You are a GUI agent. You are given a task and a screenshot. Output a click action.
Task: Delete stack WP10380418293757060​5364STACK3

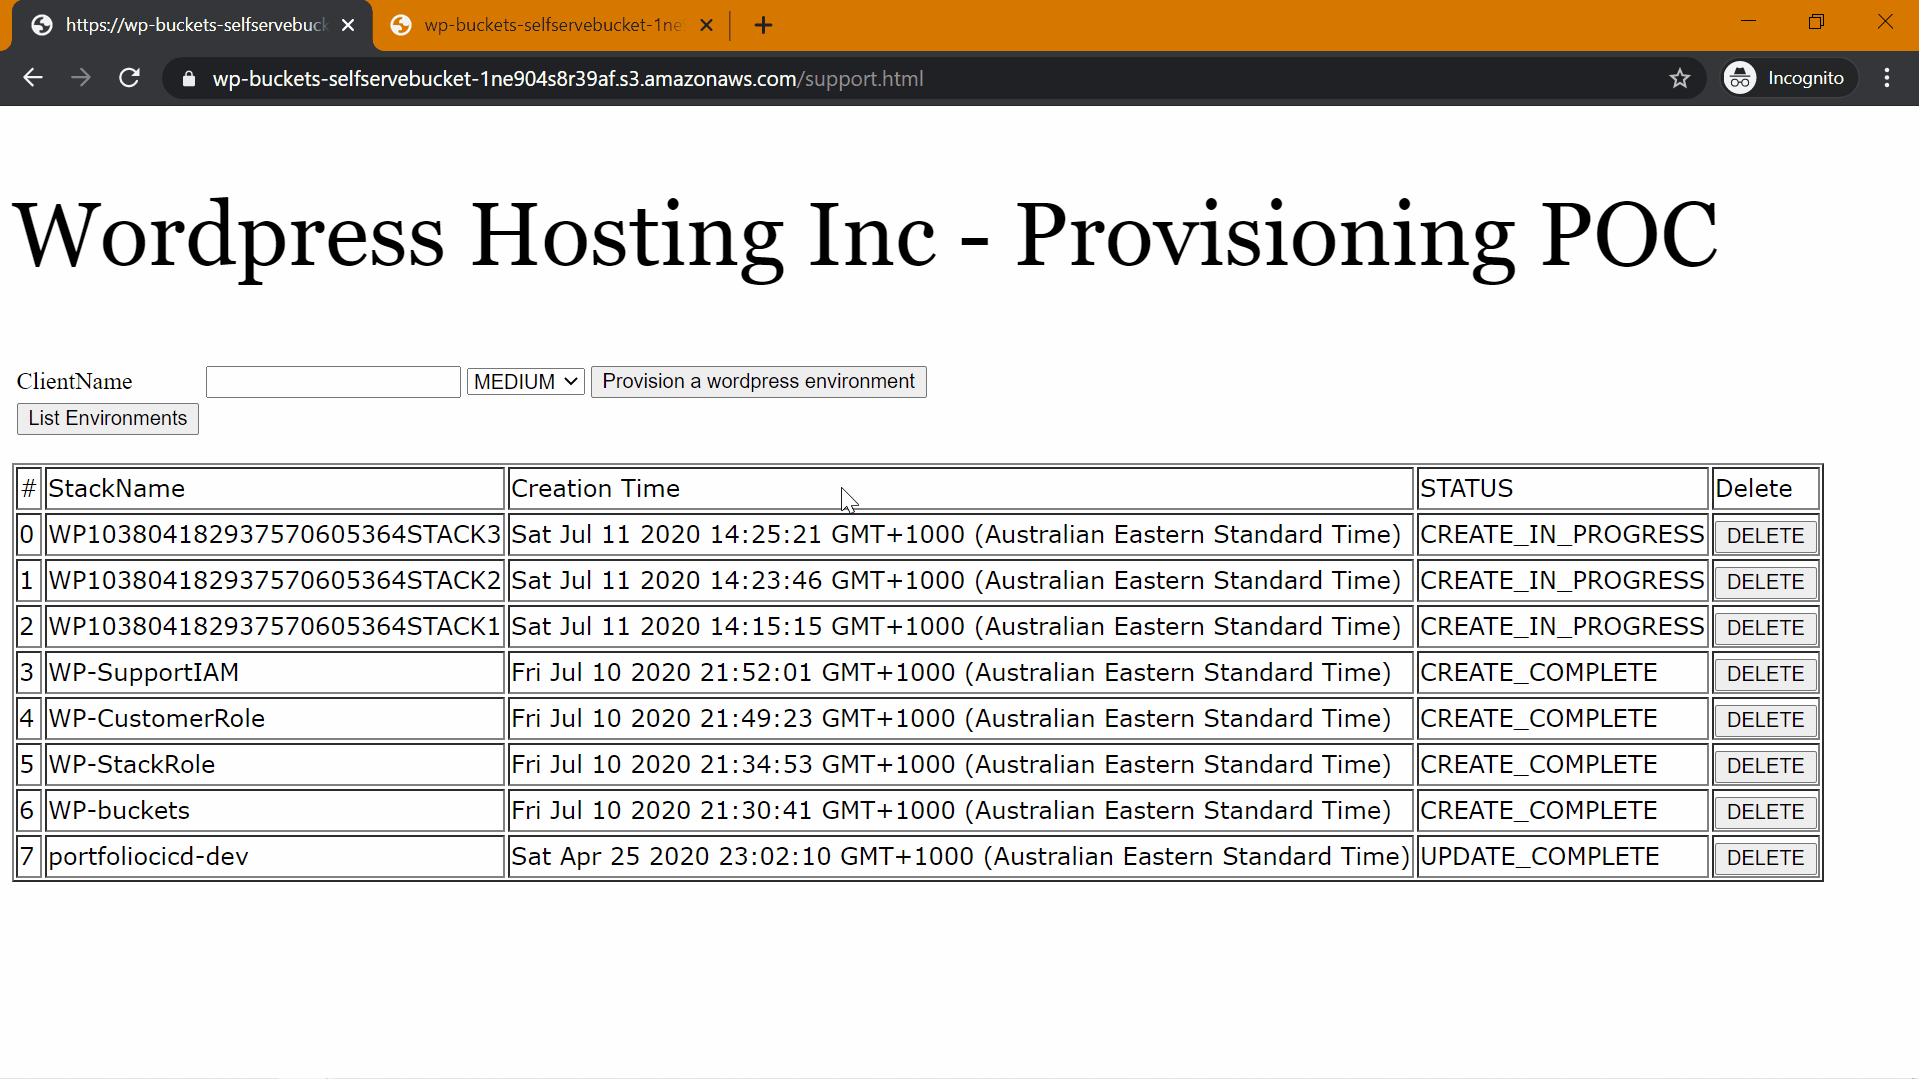click(x=1765, y=536)
